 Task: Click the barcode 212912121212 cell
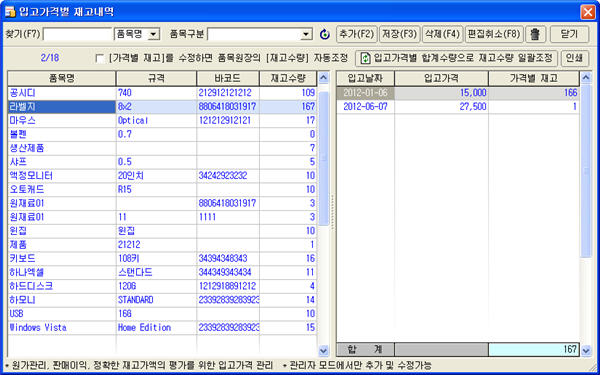pos(228,93)
